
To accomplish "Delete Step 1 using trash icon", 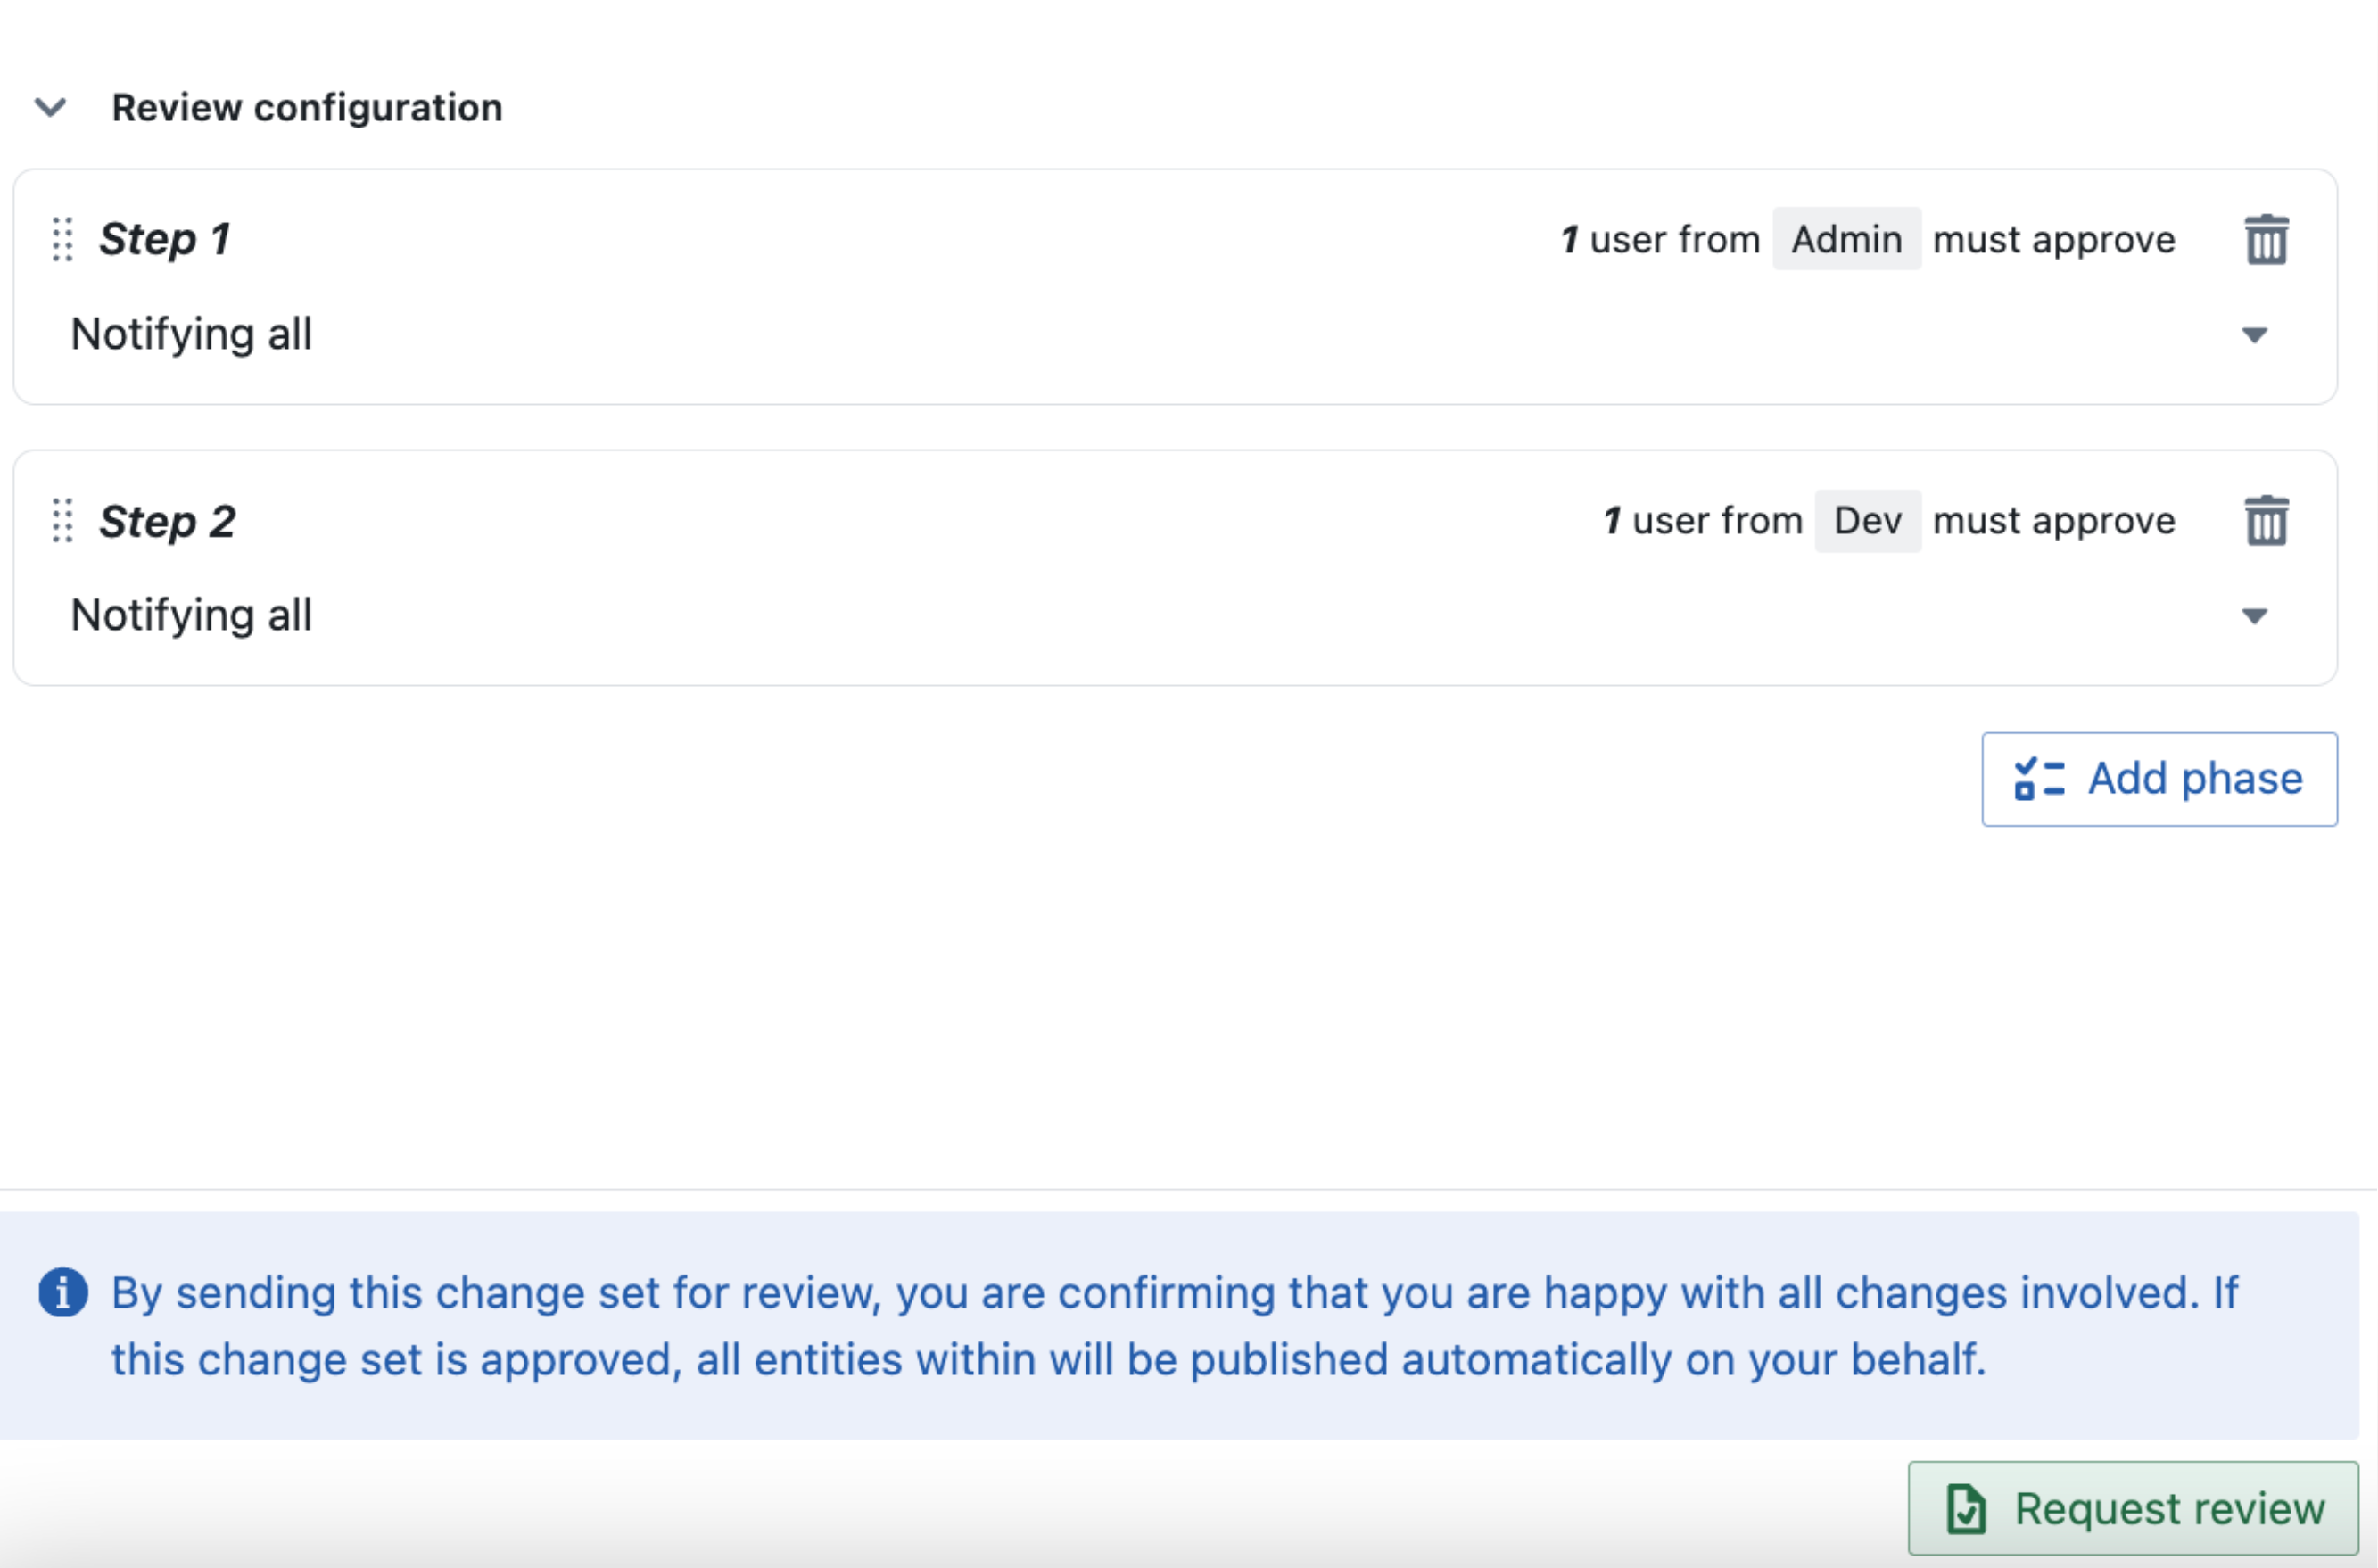I will tap(2266, 239).
